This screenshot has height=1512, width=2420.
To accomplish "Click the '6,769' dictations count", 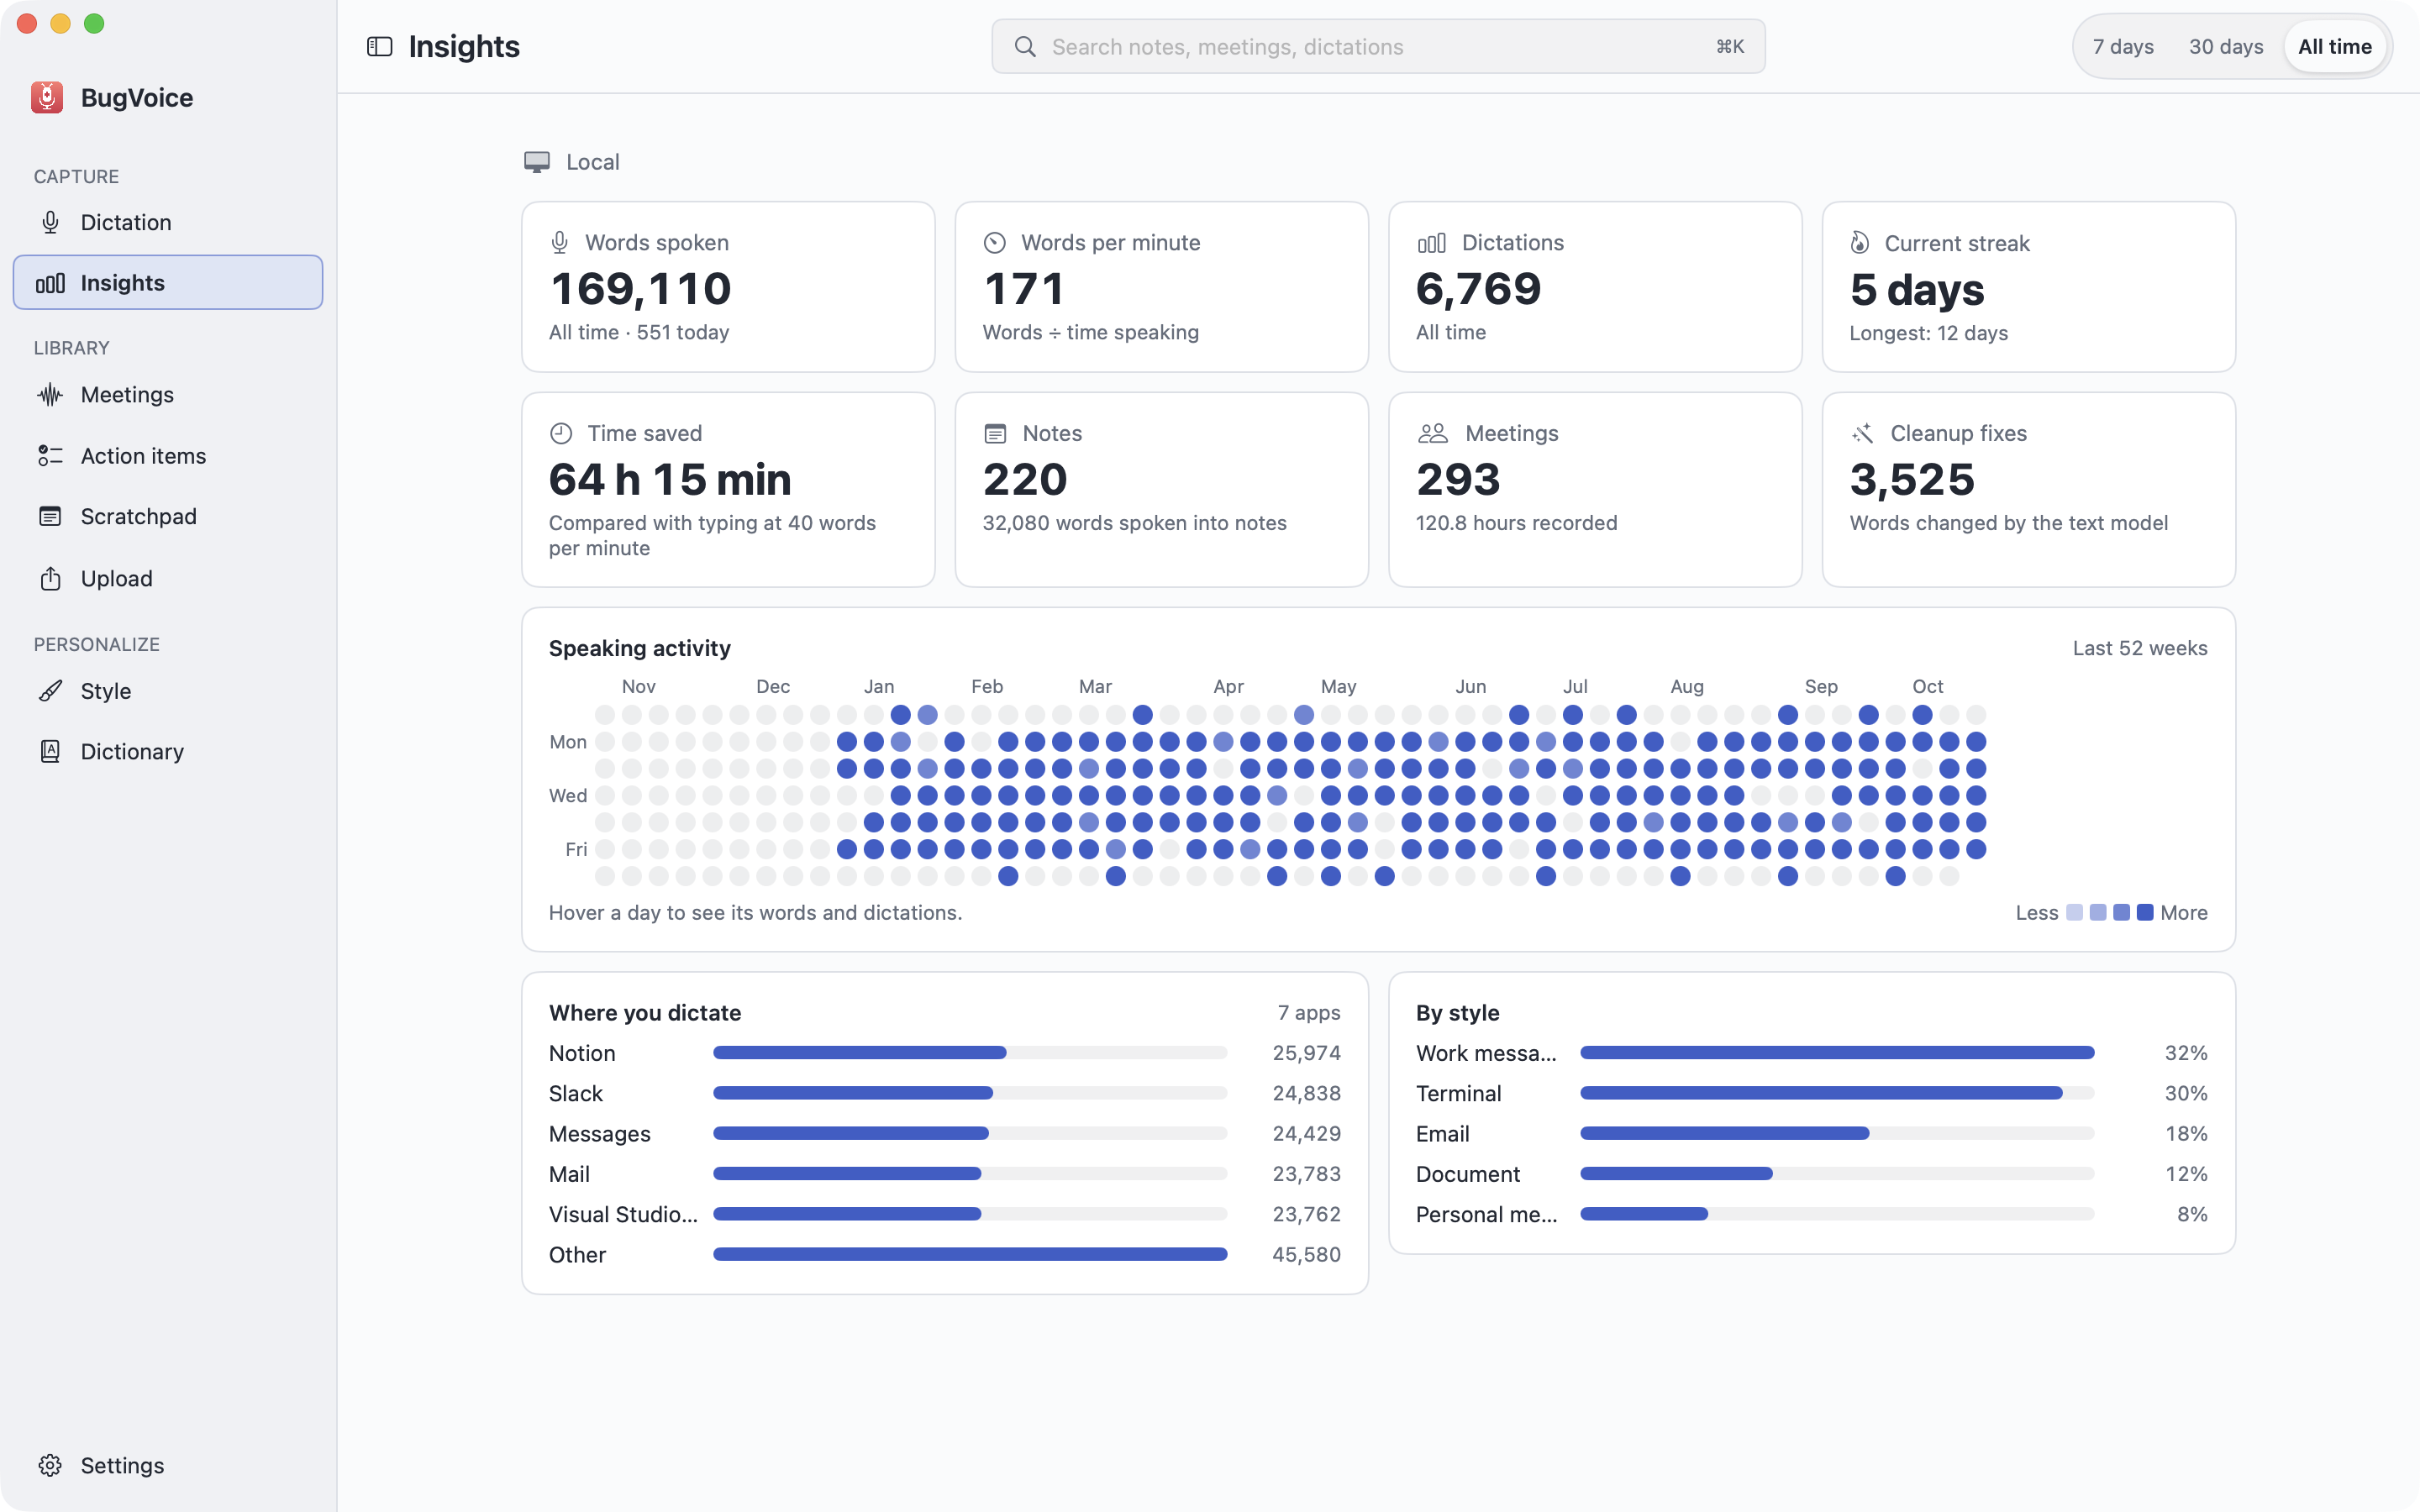I will [x=1478, y=289].
